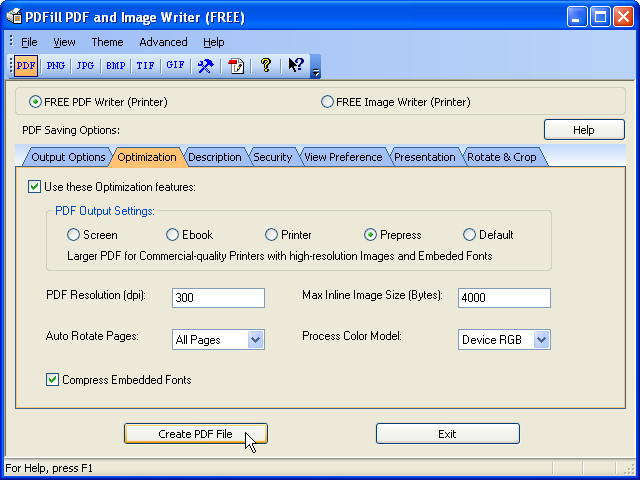Select the TIF format toolbar icon
The height and width of the screenshot is (480, 640).
(145, 66)
